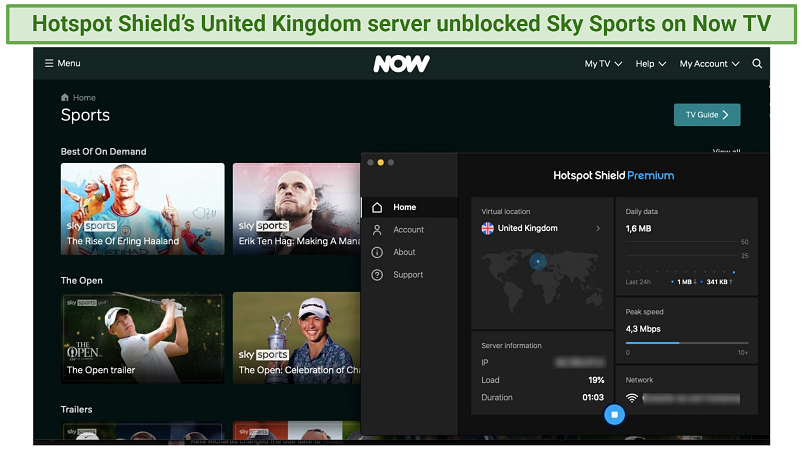Click the Trailers section heading
This screenshot has height=453, width=806.
pos(76,410)
